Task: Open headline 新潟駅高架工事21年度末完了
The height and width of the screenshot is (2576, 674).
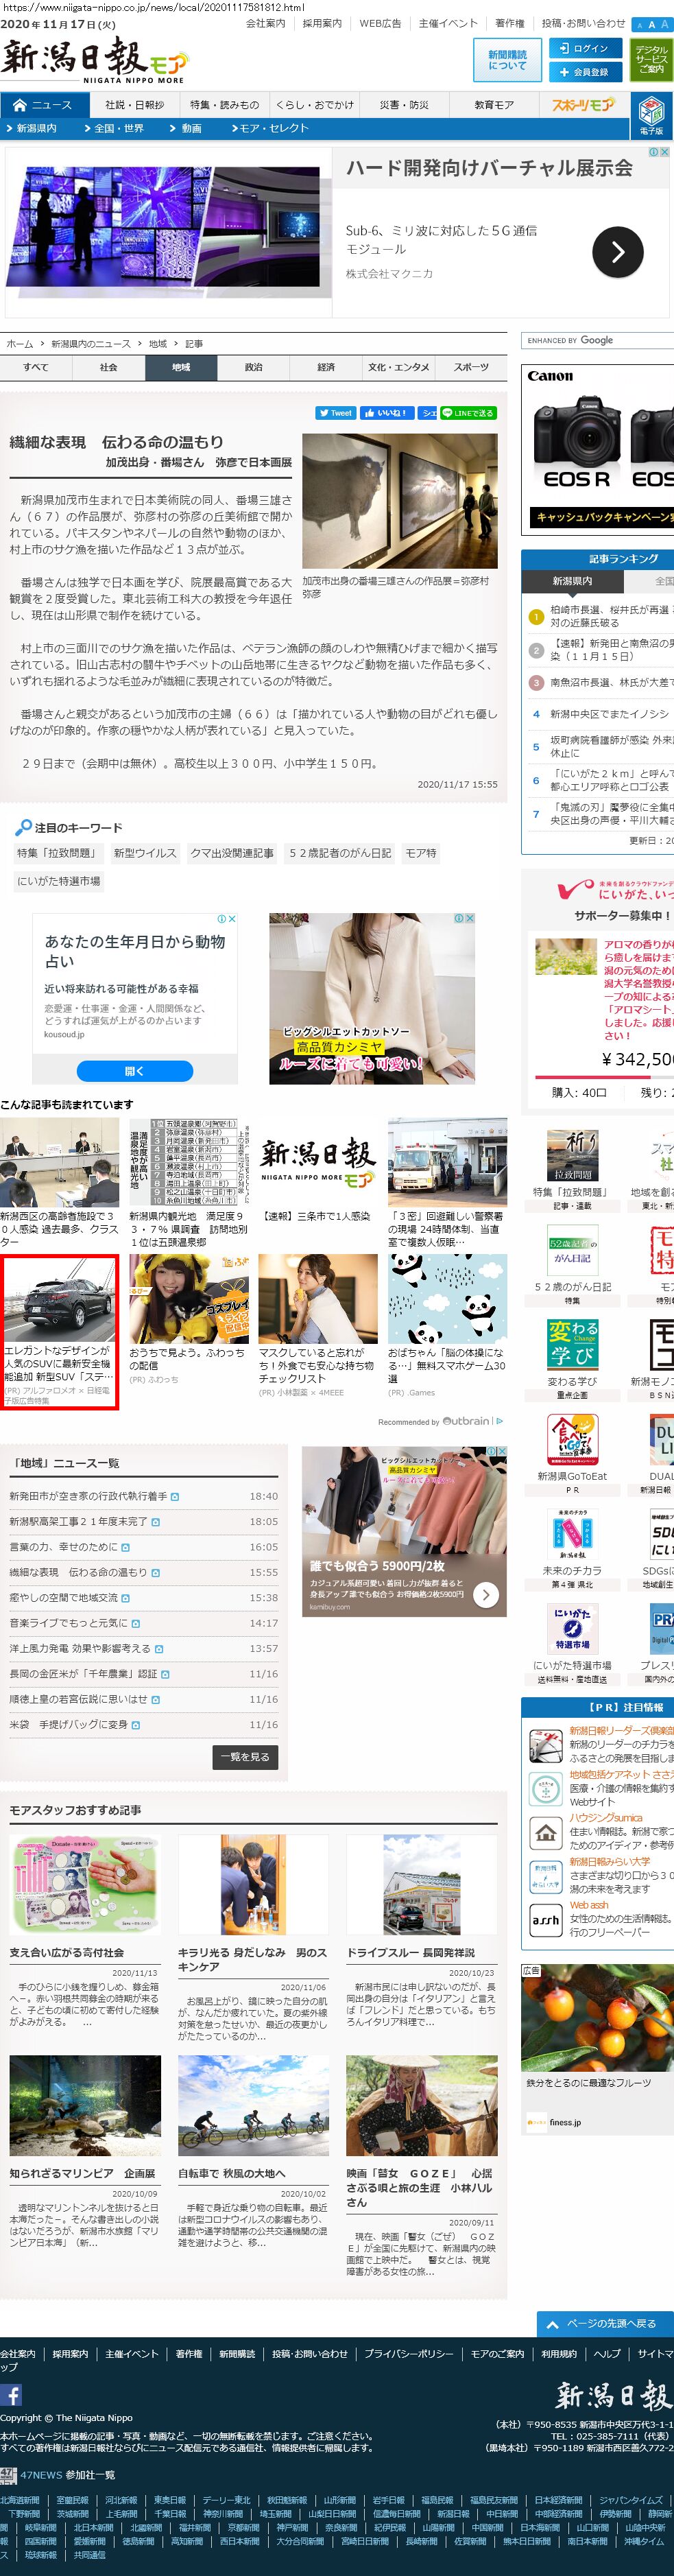Action: pos(78,1522)
